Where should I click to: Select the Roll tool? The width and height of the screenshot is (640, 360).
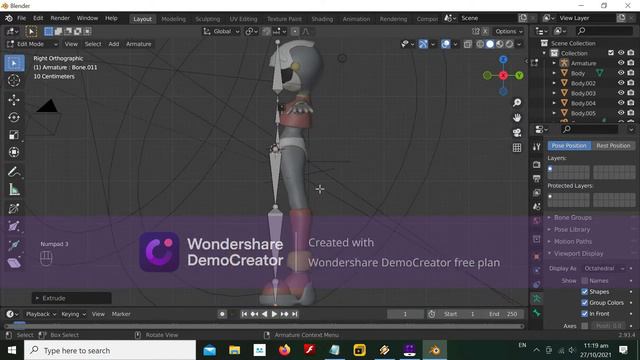tap(14, 209)
